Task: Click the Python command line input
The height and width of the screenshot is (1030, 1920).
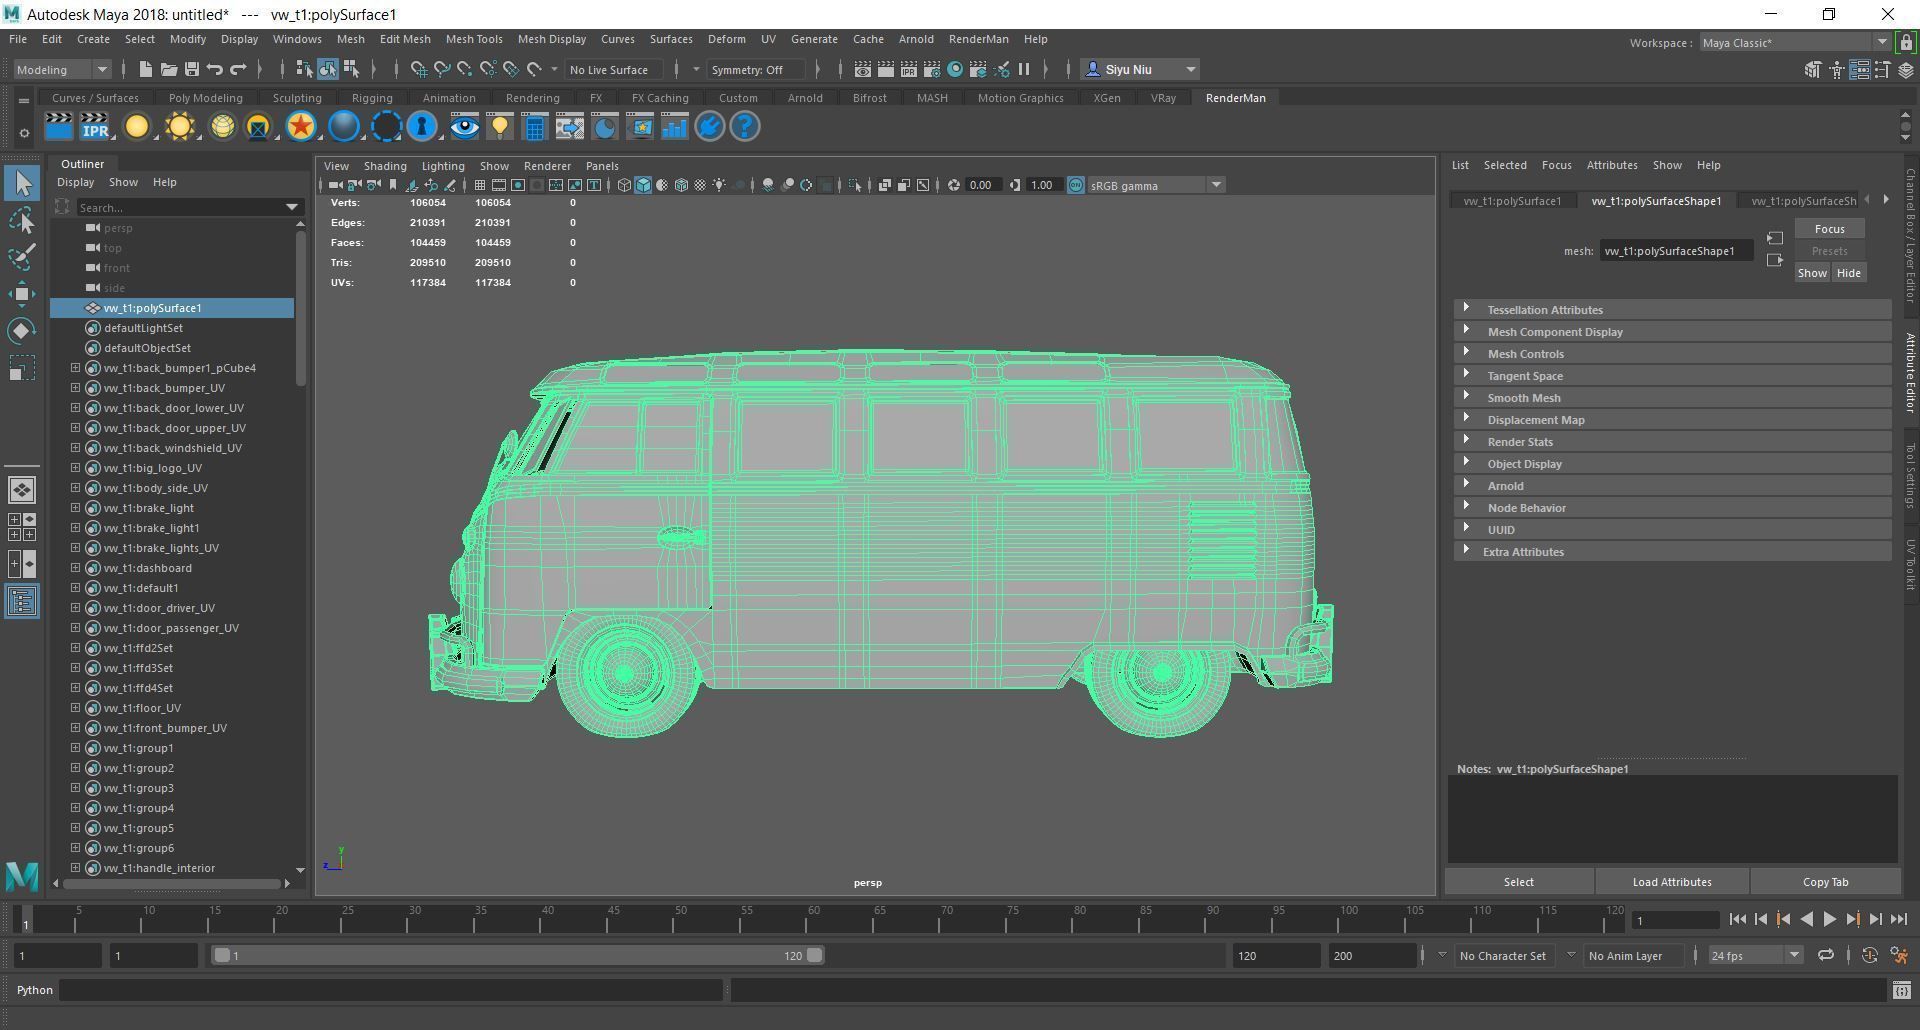Action: [391, 990]
